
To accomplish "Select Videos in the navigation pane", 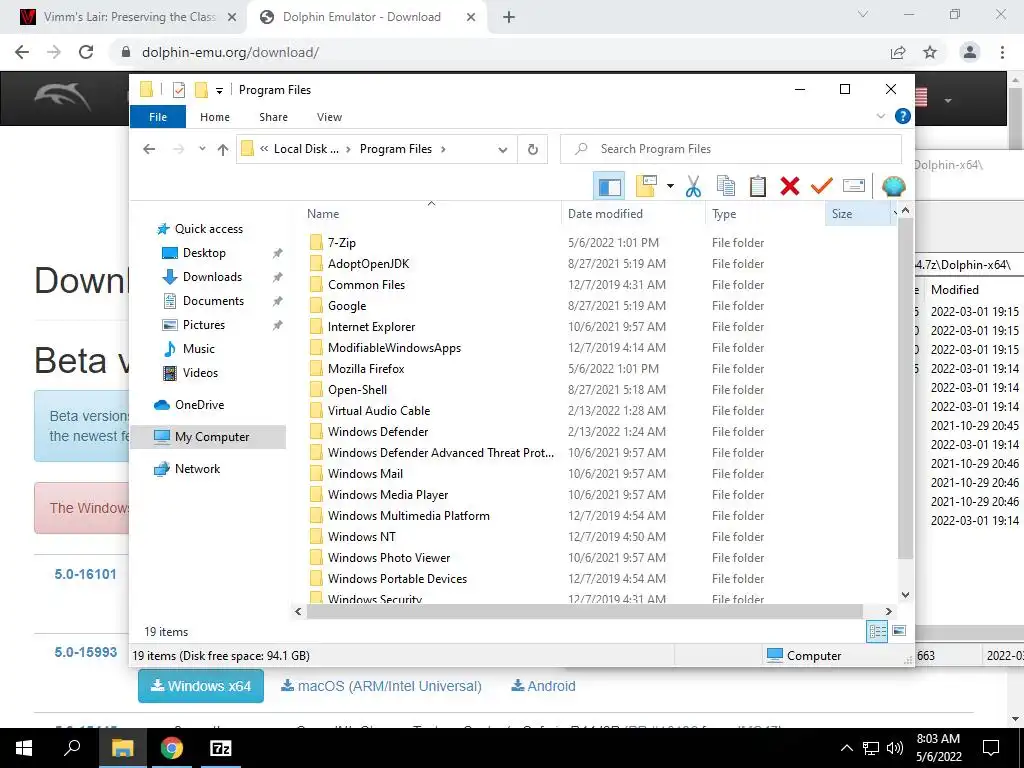I will point(200,373).
